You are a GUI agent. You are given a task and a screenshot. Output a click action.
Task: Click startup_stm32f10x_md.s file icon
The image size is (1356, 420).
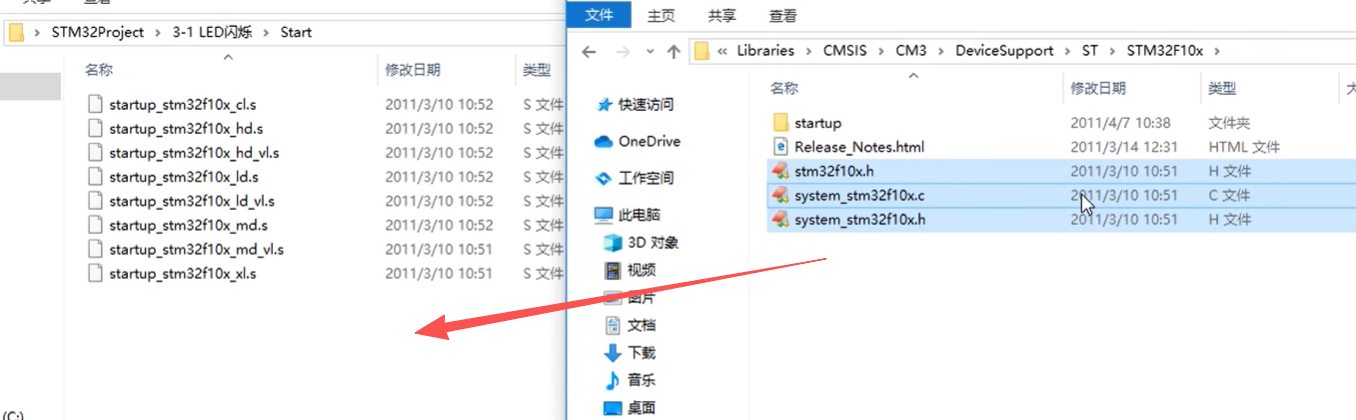tap(95, 225)
